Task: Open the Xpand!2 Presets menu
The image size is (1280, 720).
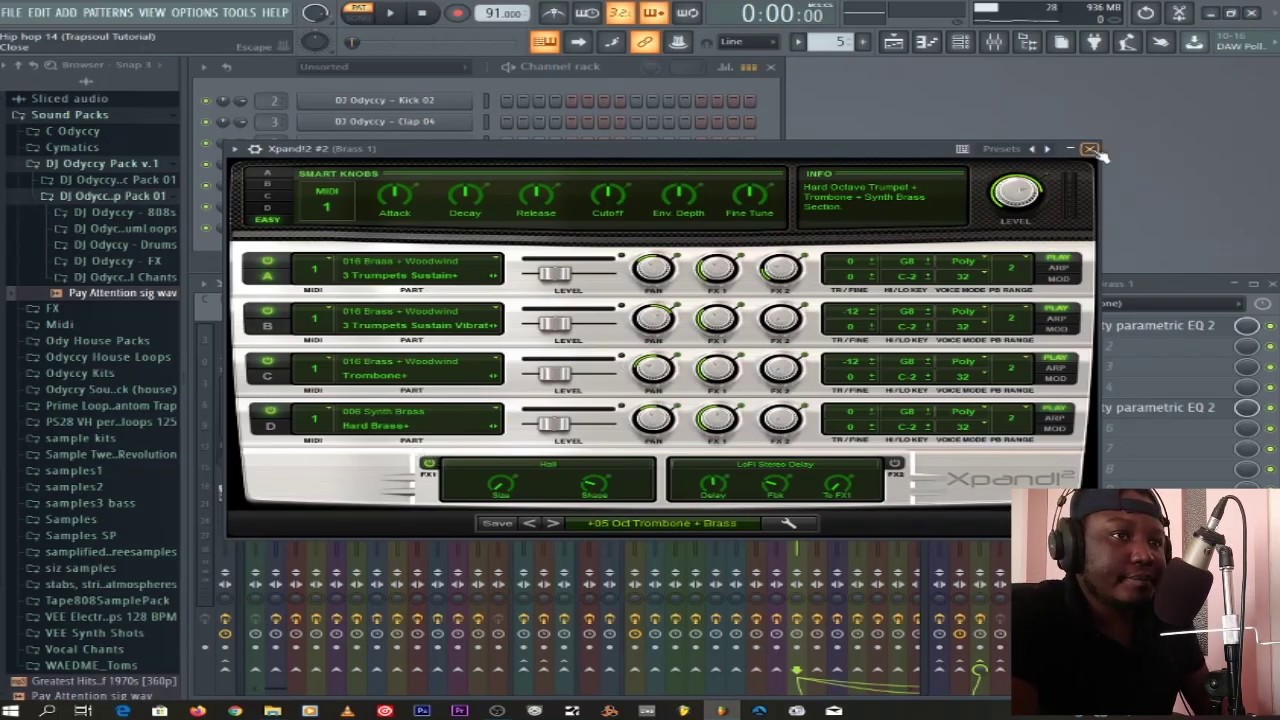Action: click(x=1001, y=149)
